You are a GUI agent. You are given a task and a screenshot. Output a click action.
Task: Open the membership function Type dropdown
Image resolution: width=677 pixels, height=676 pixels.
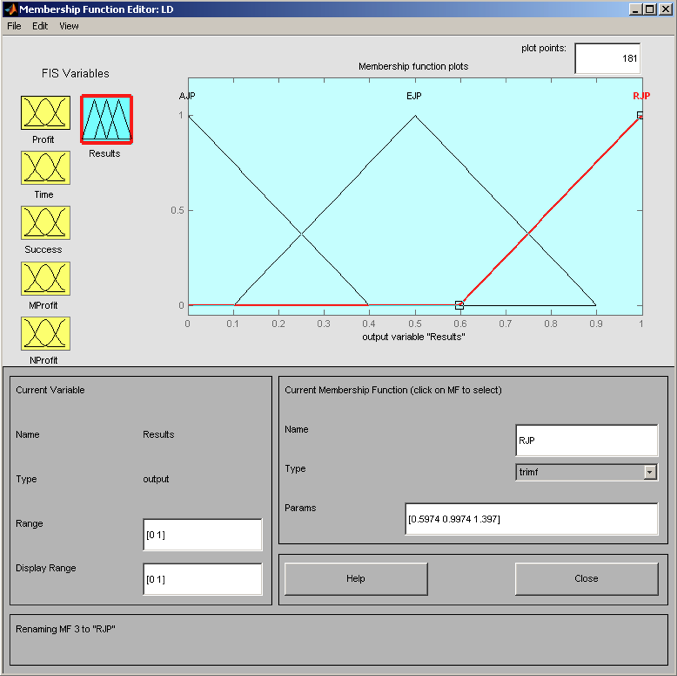click(586, 472)
